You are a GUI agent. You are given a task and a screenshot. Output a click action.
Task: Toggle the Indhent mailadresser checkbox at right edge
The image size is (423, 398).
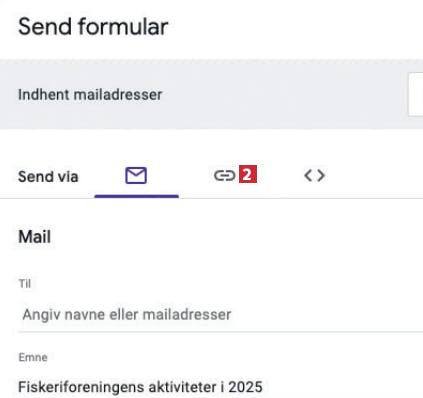point(416,94)
